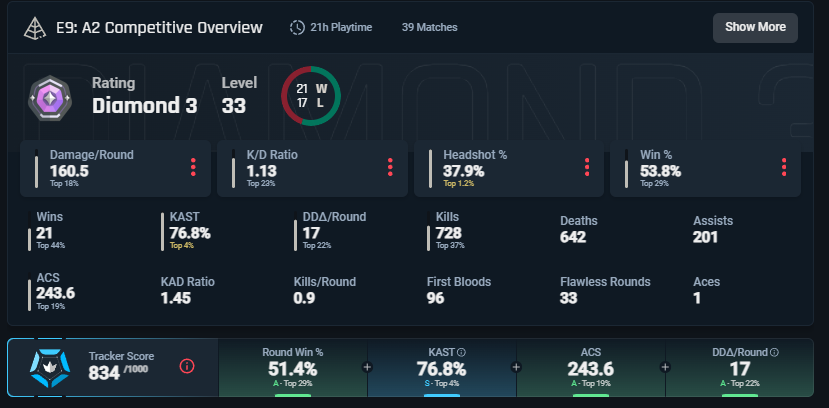Click the 'E9: A2 Competitive Overview' title
The height and width of the screenshot is (408, 829).
click(159, 27)
